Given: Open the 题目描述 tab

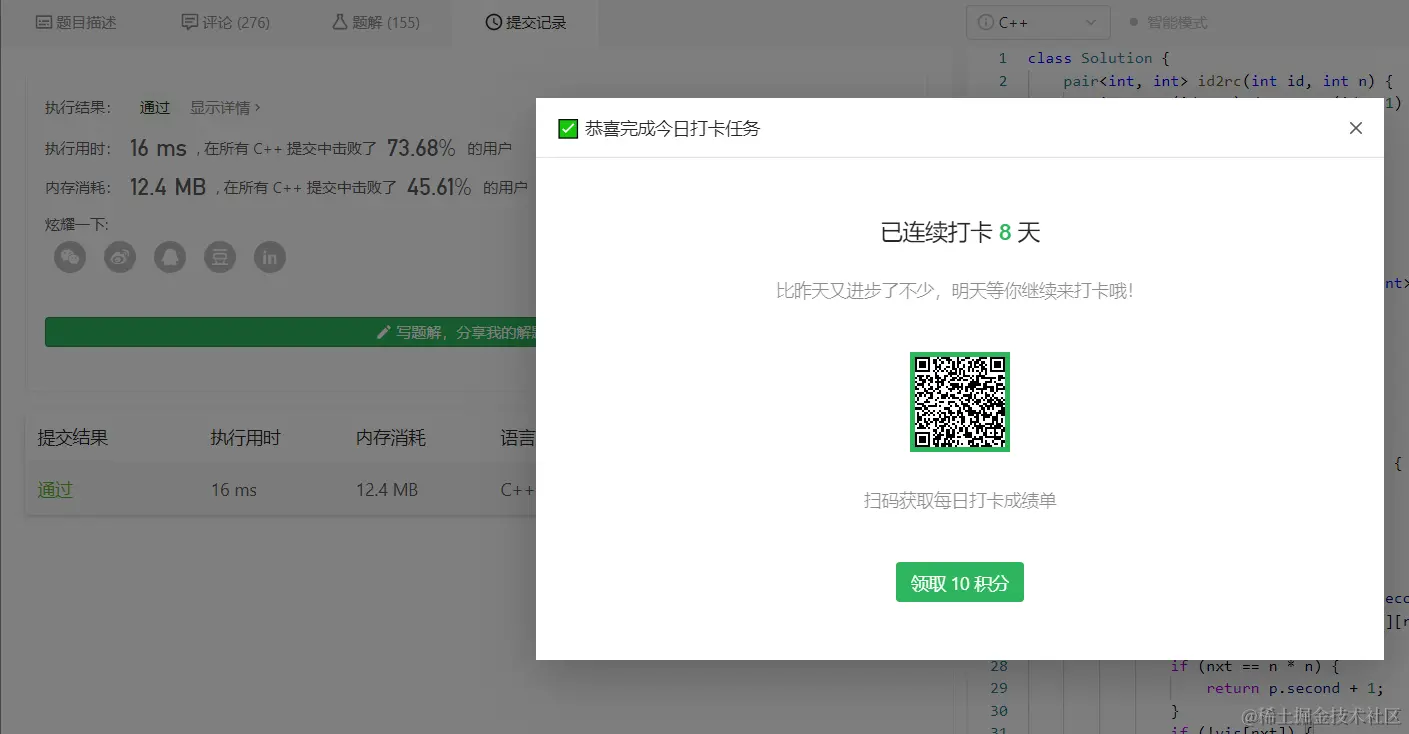Looking at the screenshot, I should coord(76,22).
